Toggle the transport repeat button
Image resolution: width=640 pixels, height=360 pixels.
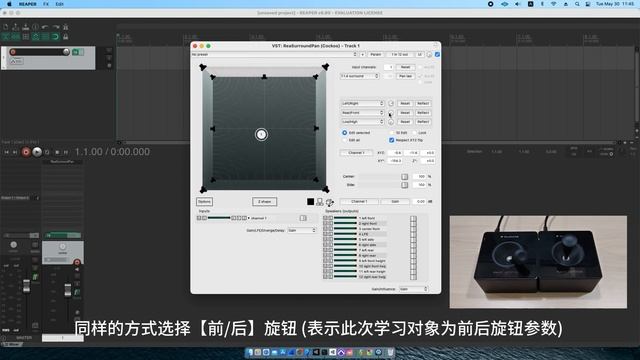[47, 152]
